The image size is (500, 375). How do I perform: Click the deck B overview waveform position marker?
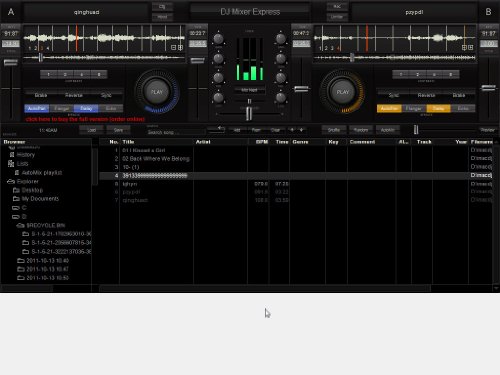tap(352, 58)
